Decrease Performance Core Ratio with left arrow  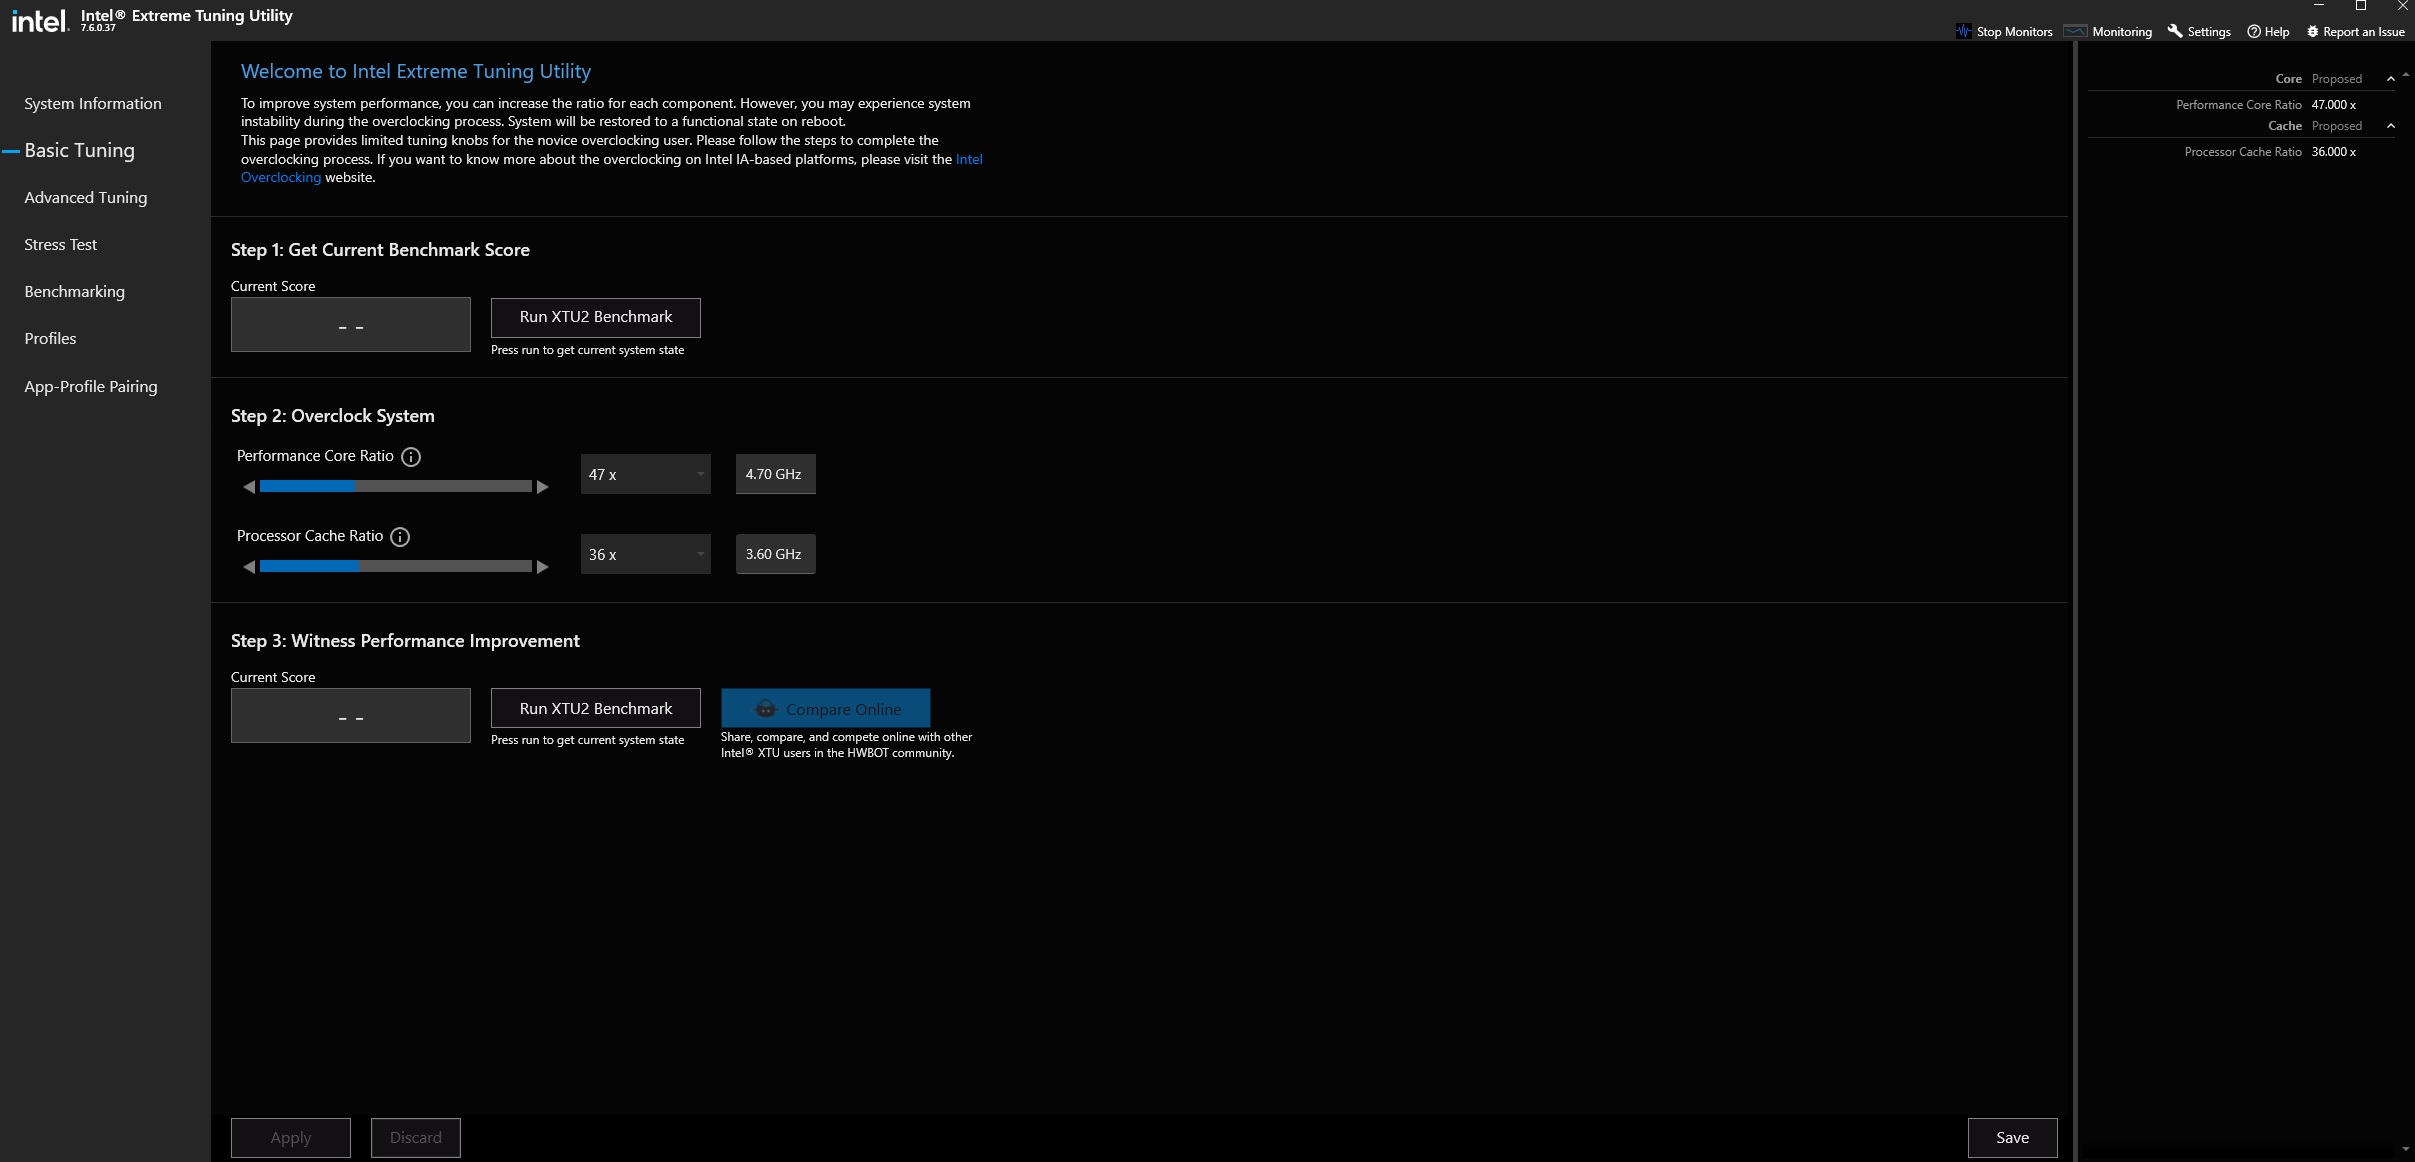[x=249, y=487]
